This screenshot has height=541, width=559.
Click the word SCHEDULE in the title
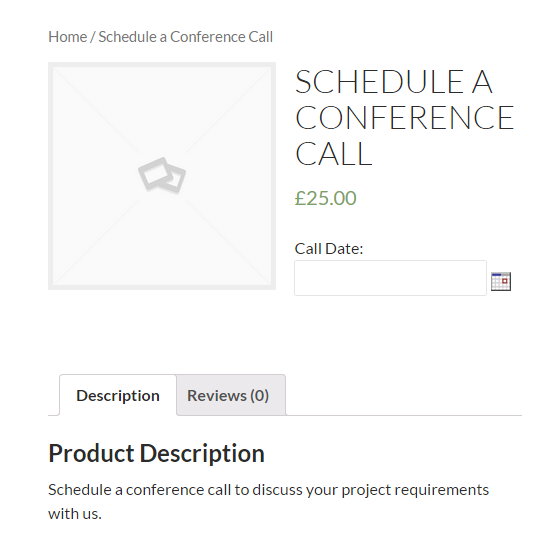tap(379, 82)
